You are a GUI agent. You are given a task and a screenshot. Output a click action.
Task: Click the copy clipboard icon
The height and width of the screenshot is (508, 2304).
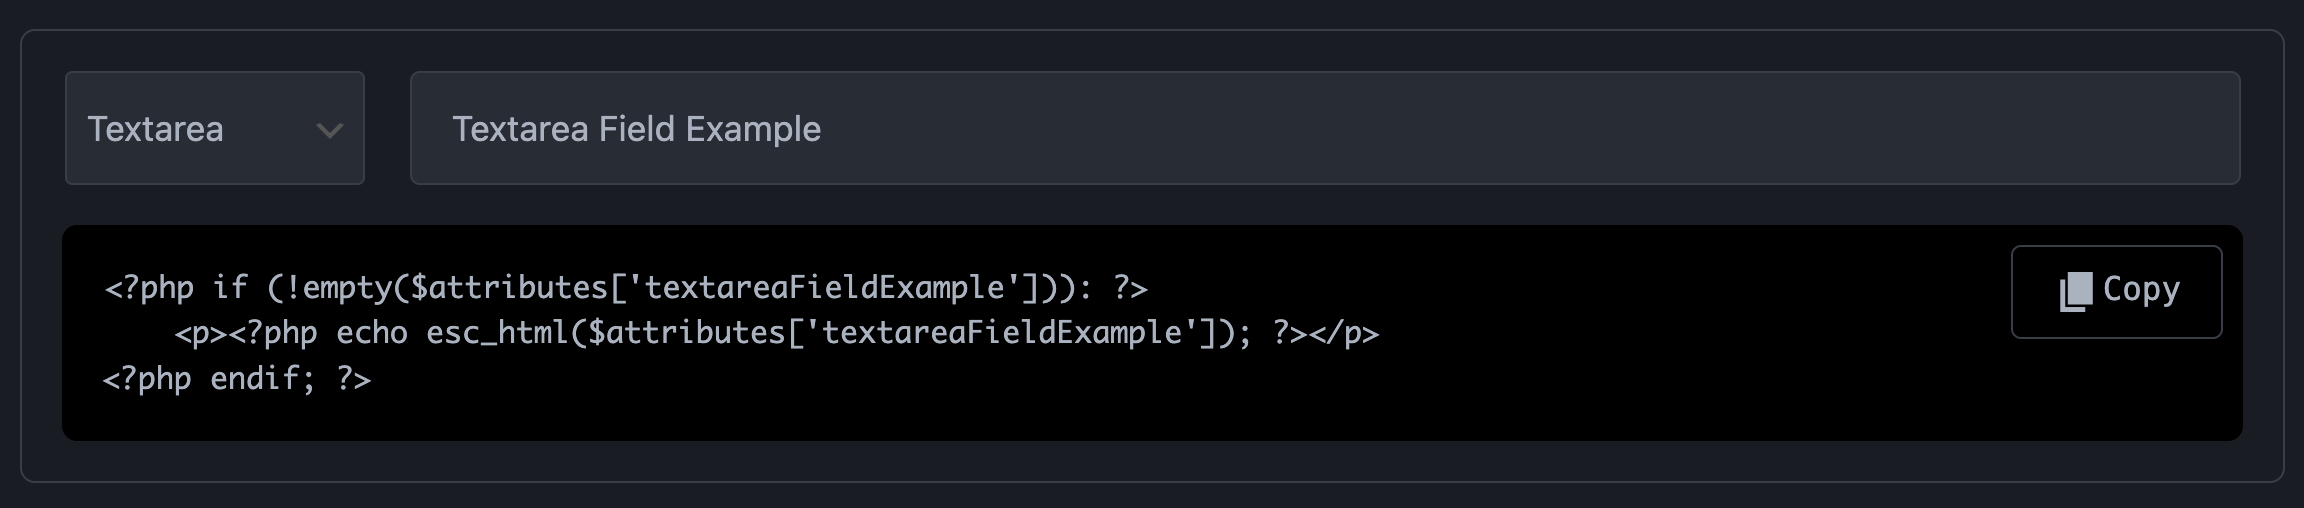point(2076,291)
